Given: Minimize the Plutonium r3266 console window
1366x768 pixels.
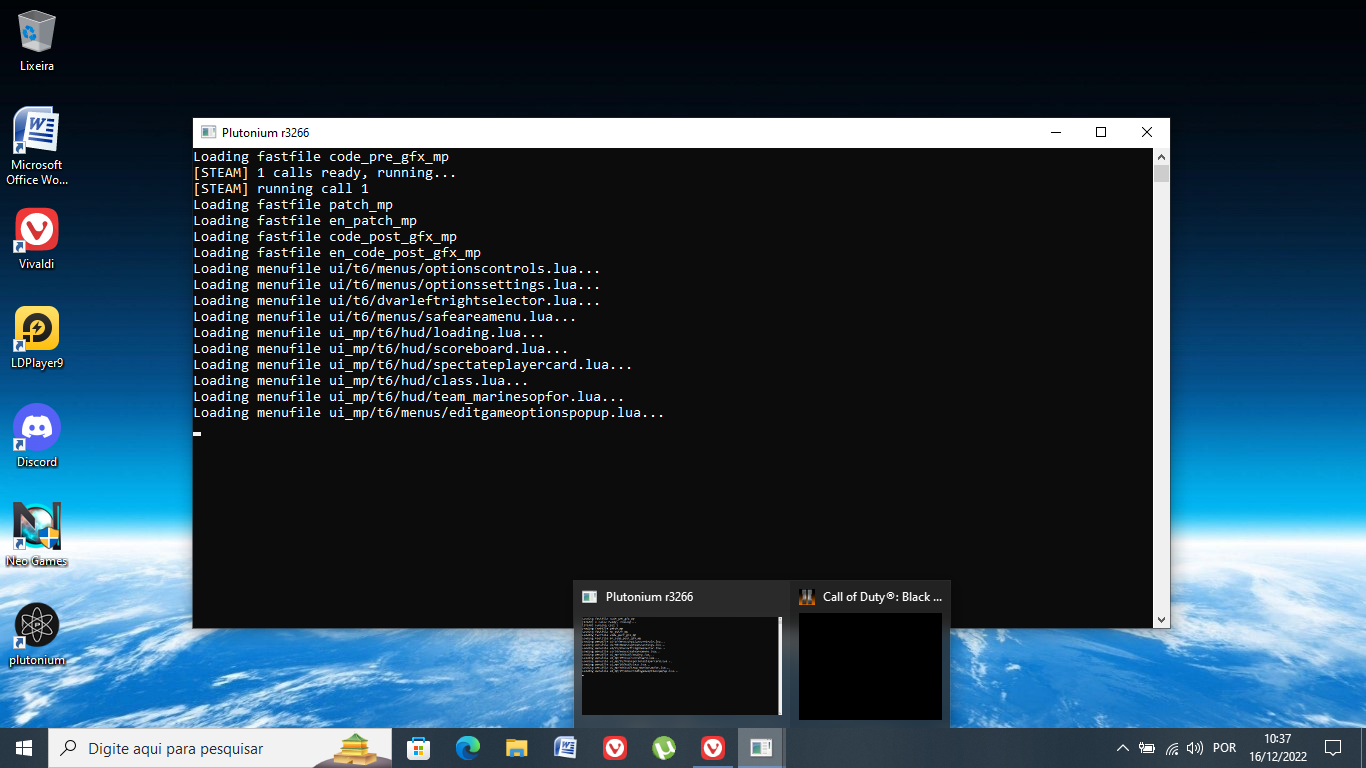Looking at the screenshot, I should pos(1055,132).
